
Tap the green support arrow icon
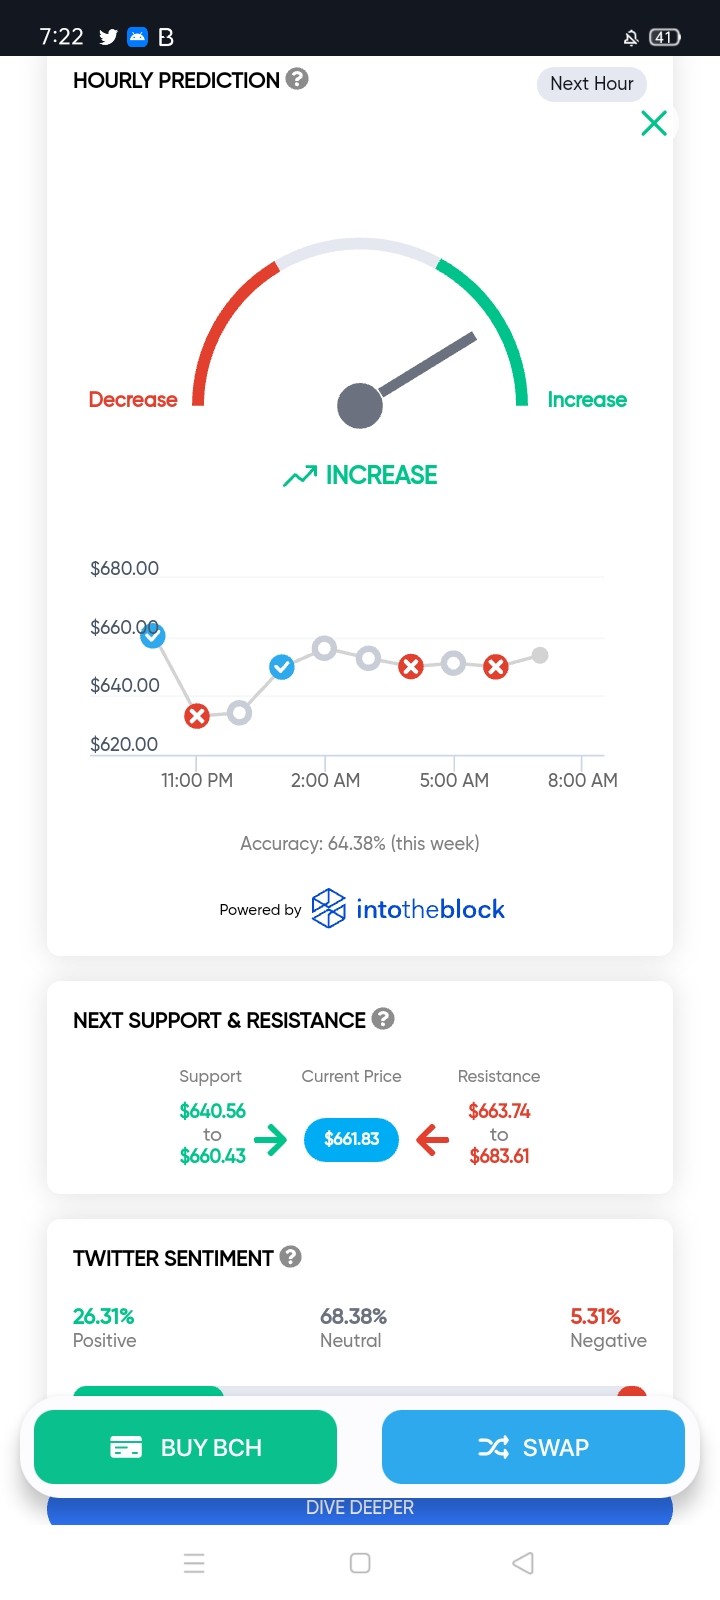coord(270,1139)
